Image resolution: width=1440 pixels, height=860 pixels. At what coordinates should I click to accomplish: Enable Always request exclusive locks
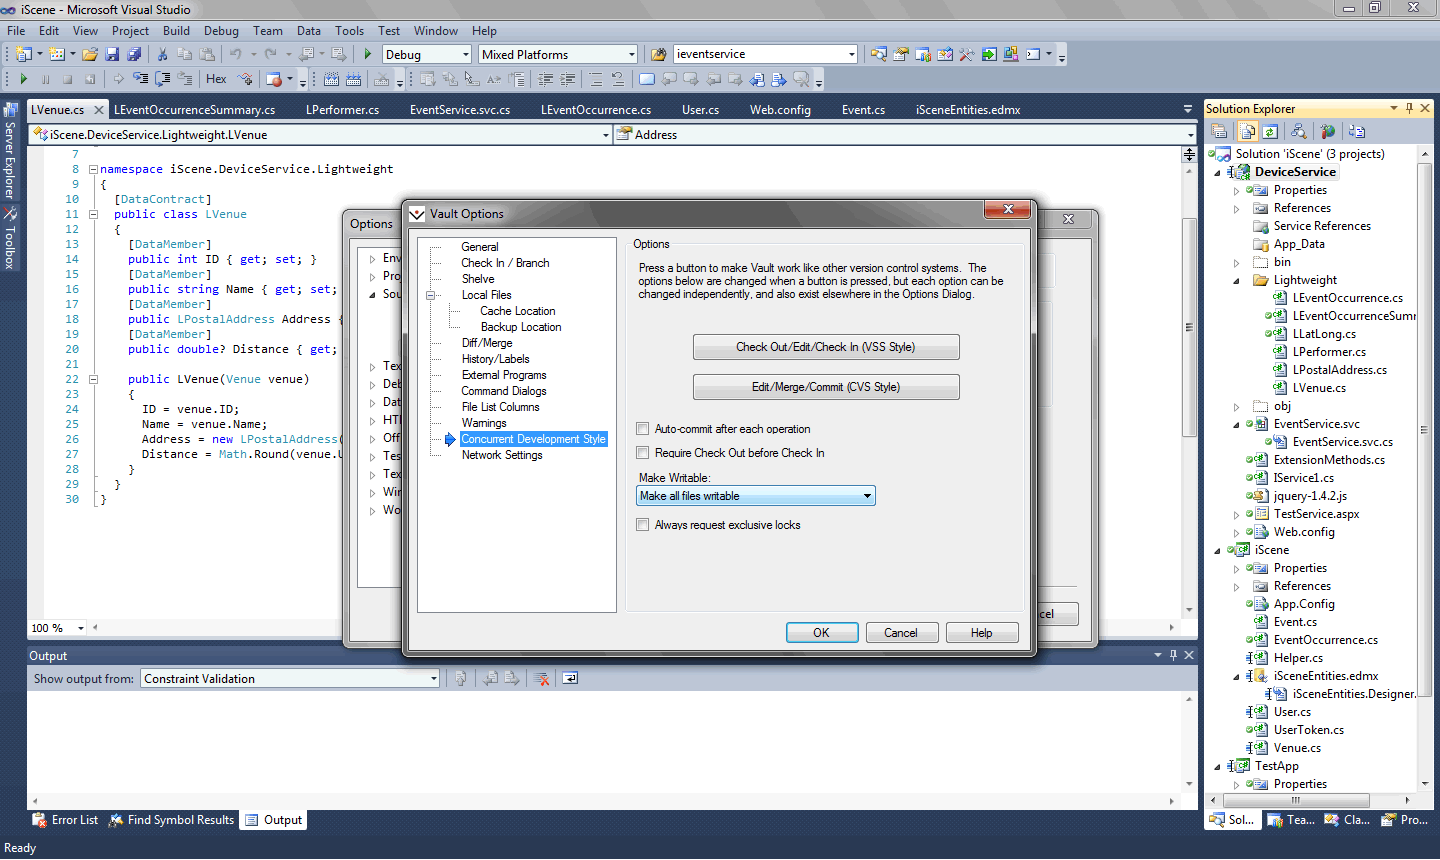pos(643,525)
